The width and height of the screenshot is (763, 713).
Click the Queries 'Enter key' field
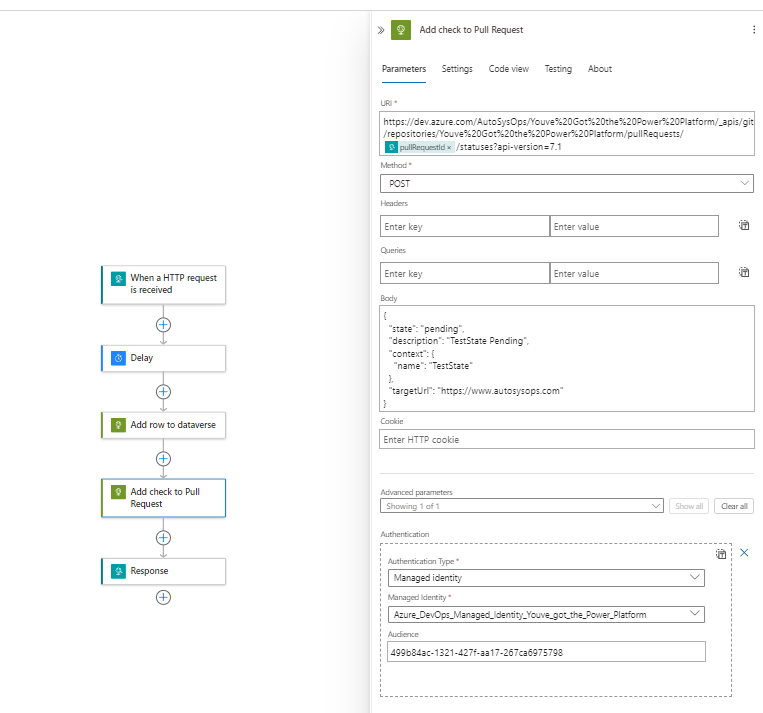pos(465,274)
